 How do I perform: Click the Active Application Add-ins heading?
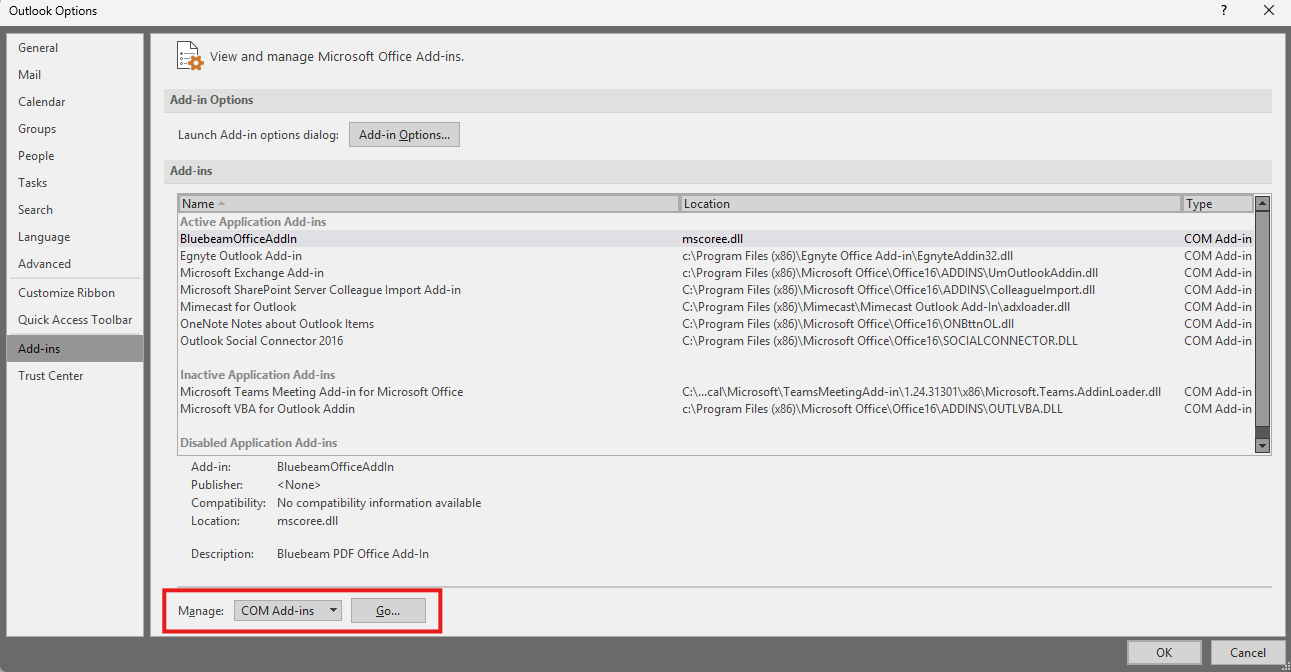click(x=253, y=222)
